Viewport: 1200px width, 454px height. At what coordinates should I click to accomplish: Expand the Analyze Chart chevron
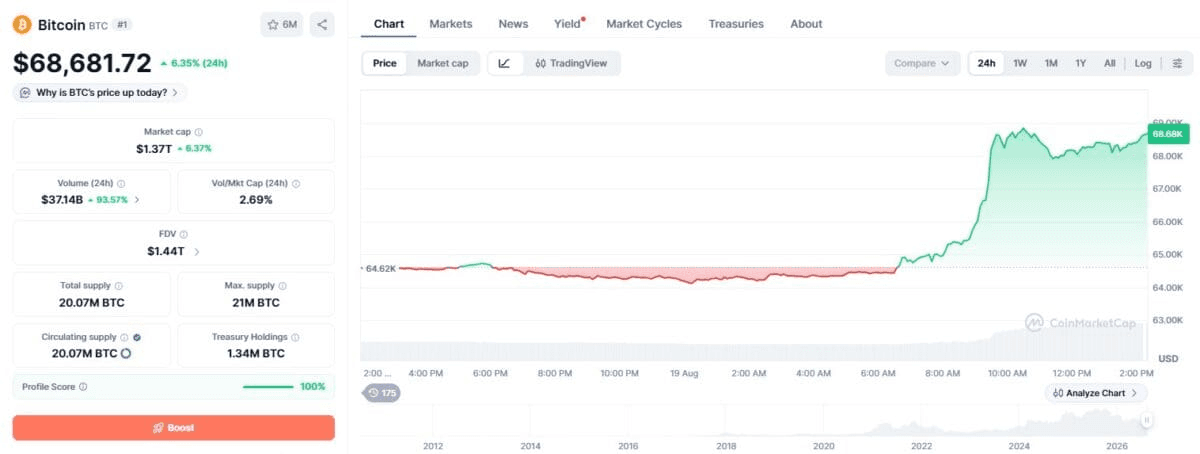[1134, 393]
